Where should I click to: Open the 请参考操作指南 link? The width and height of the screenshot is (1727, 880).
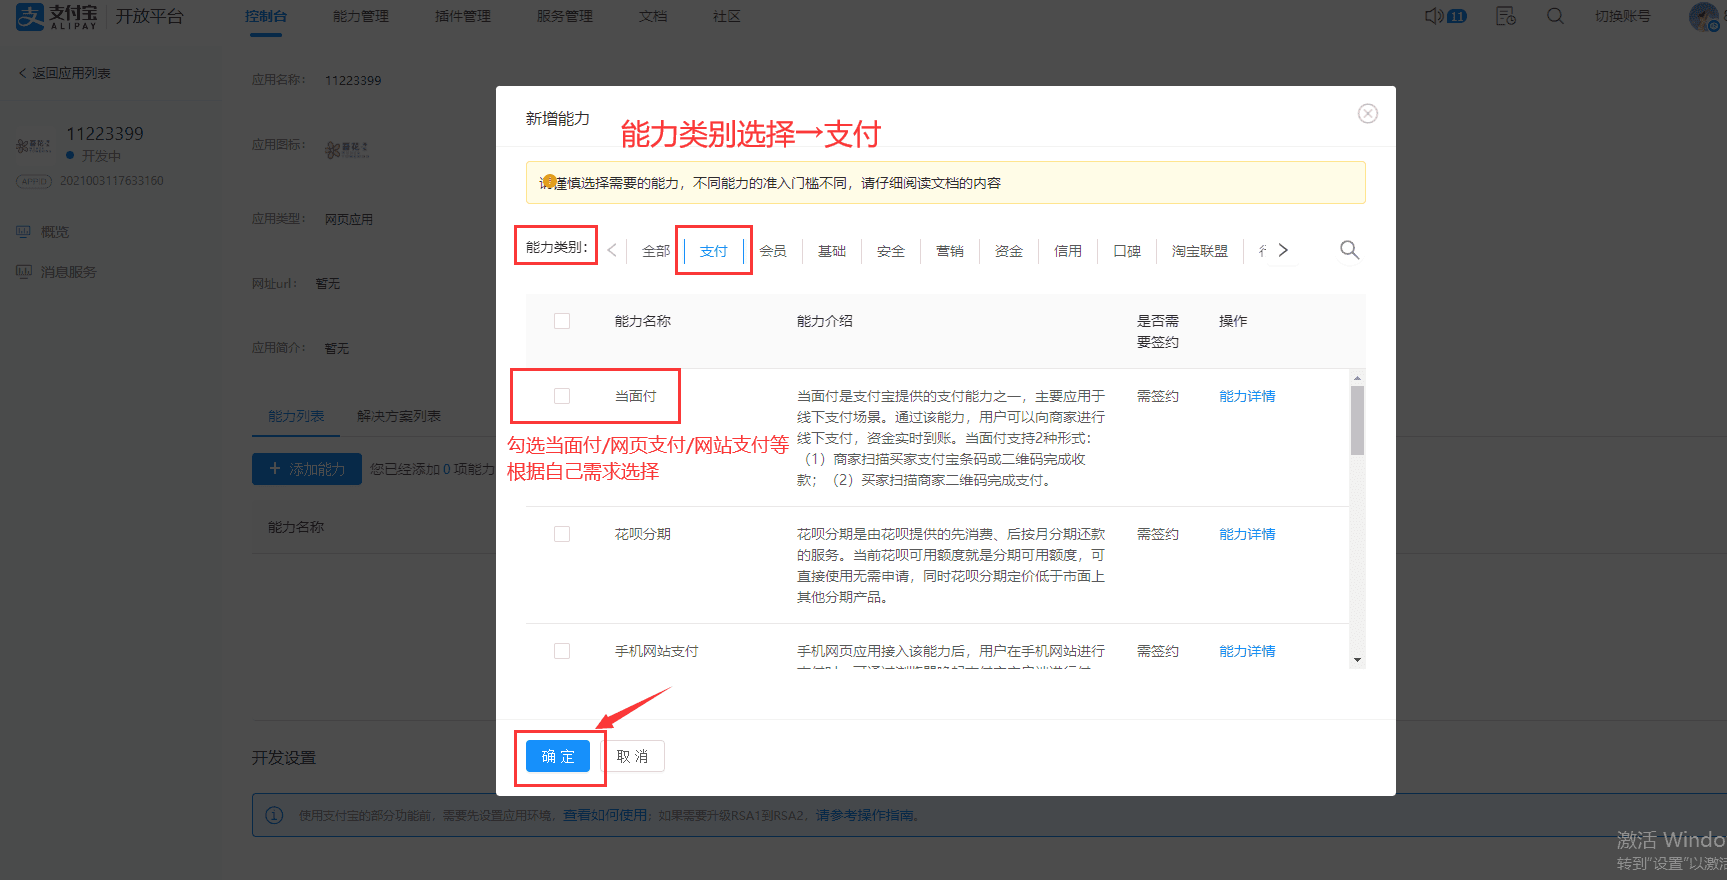click(865, 815)
